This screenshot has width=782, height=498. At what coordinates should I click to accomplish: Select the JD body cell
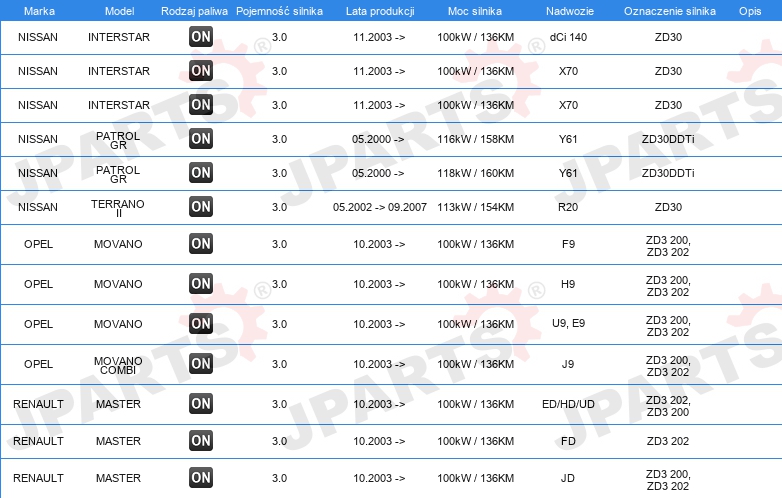568,478
